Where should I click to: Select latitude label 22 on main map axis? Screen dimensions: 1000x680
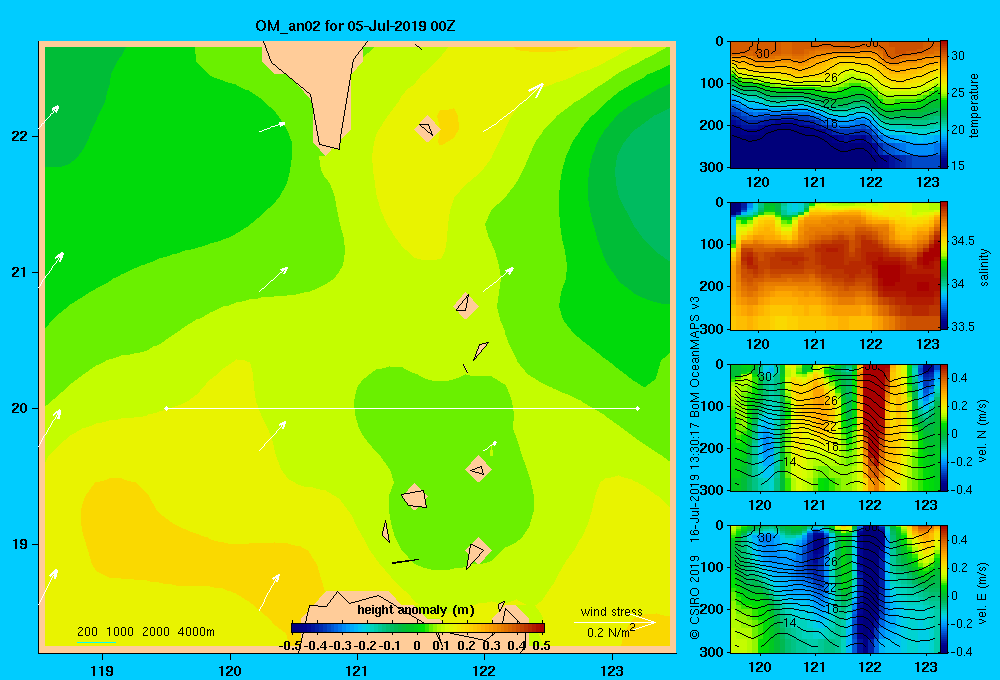click(20, 136)
